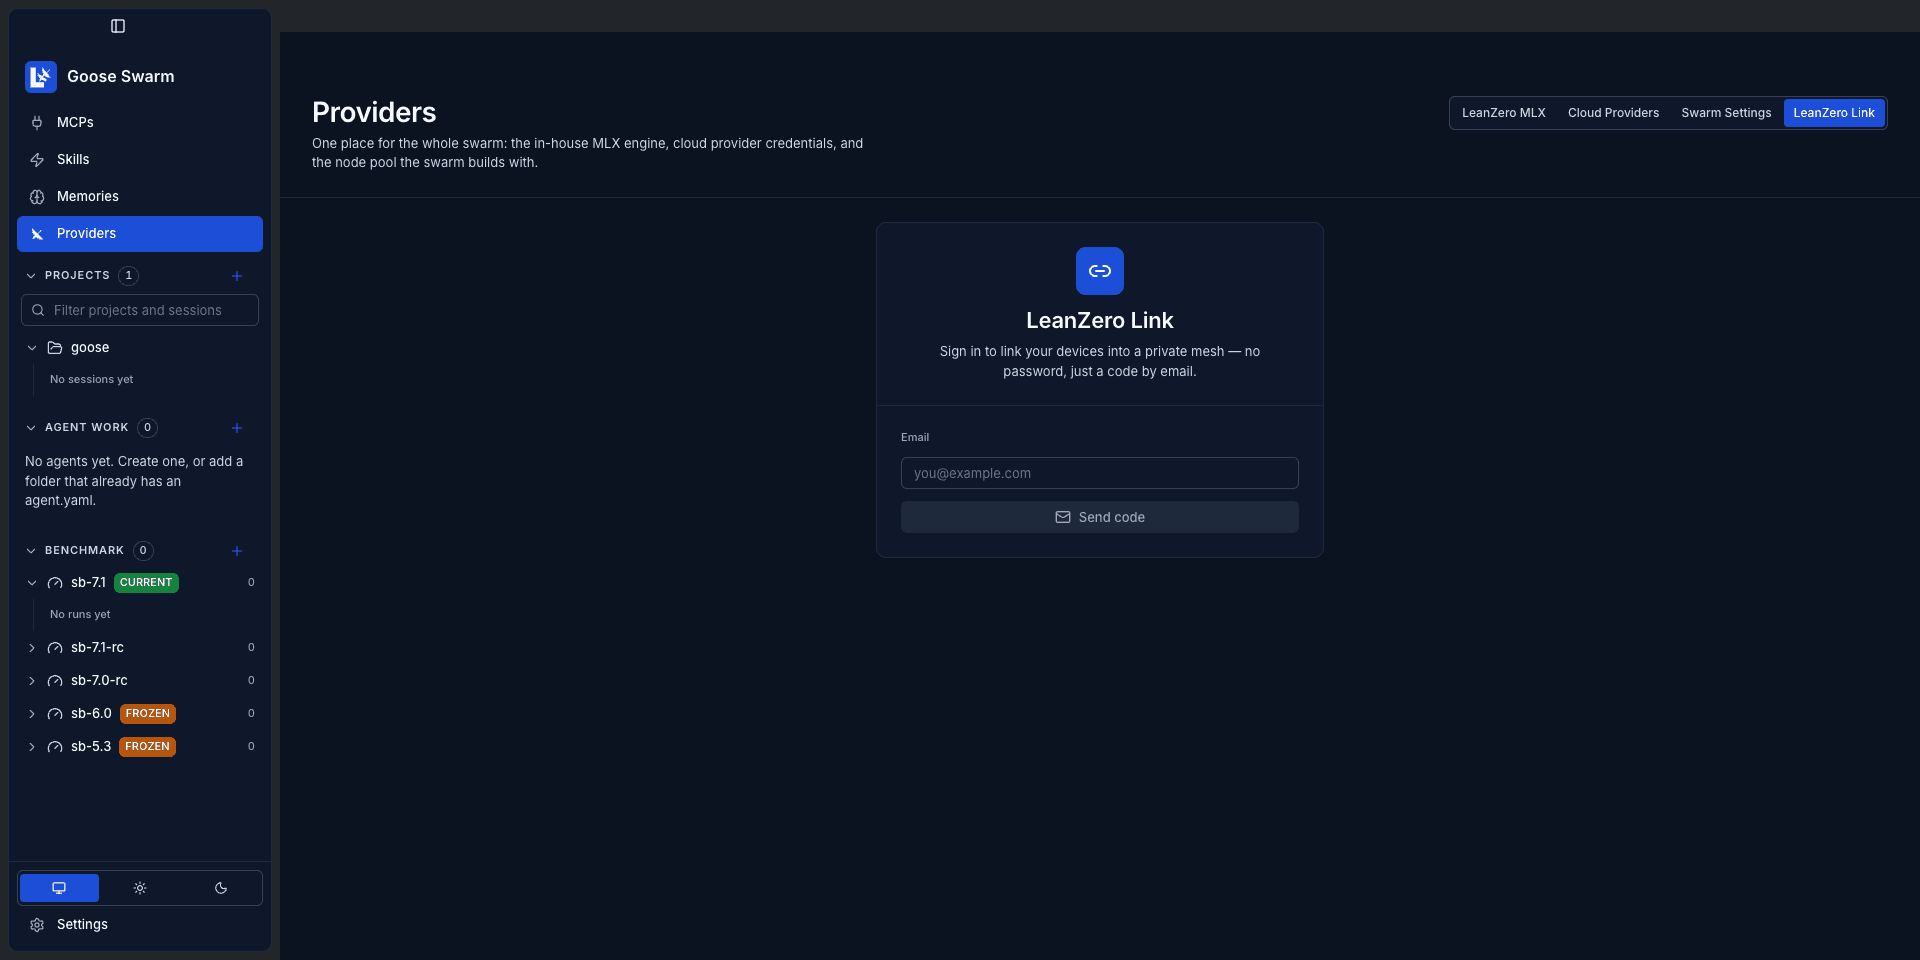Open the Skills section

click(x=140, y=160)
